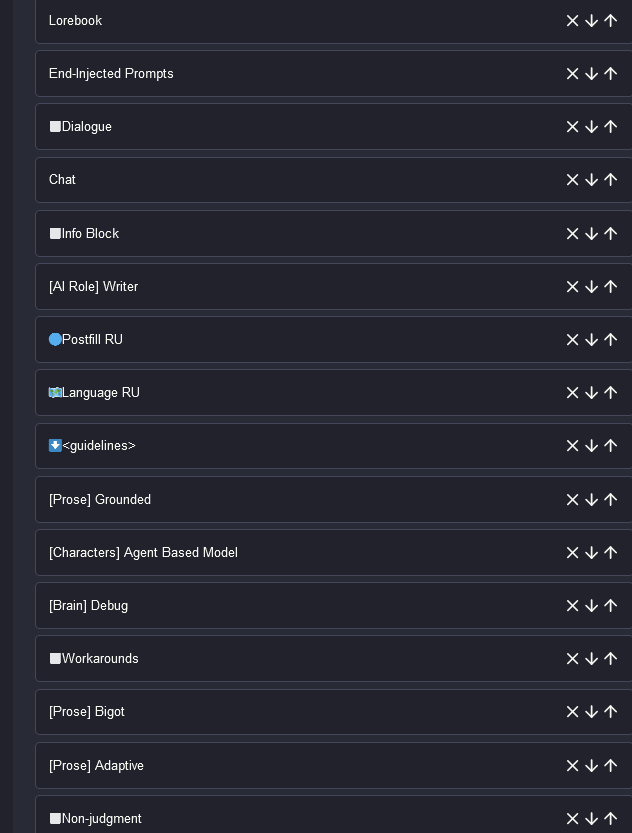Move [Characters] Agent Based Model down
The width and height of the screenshot is (632, 833).
tap(591, 553)
